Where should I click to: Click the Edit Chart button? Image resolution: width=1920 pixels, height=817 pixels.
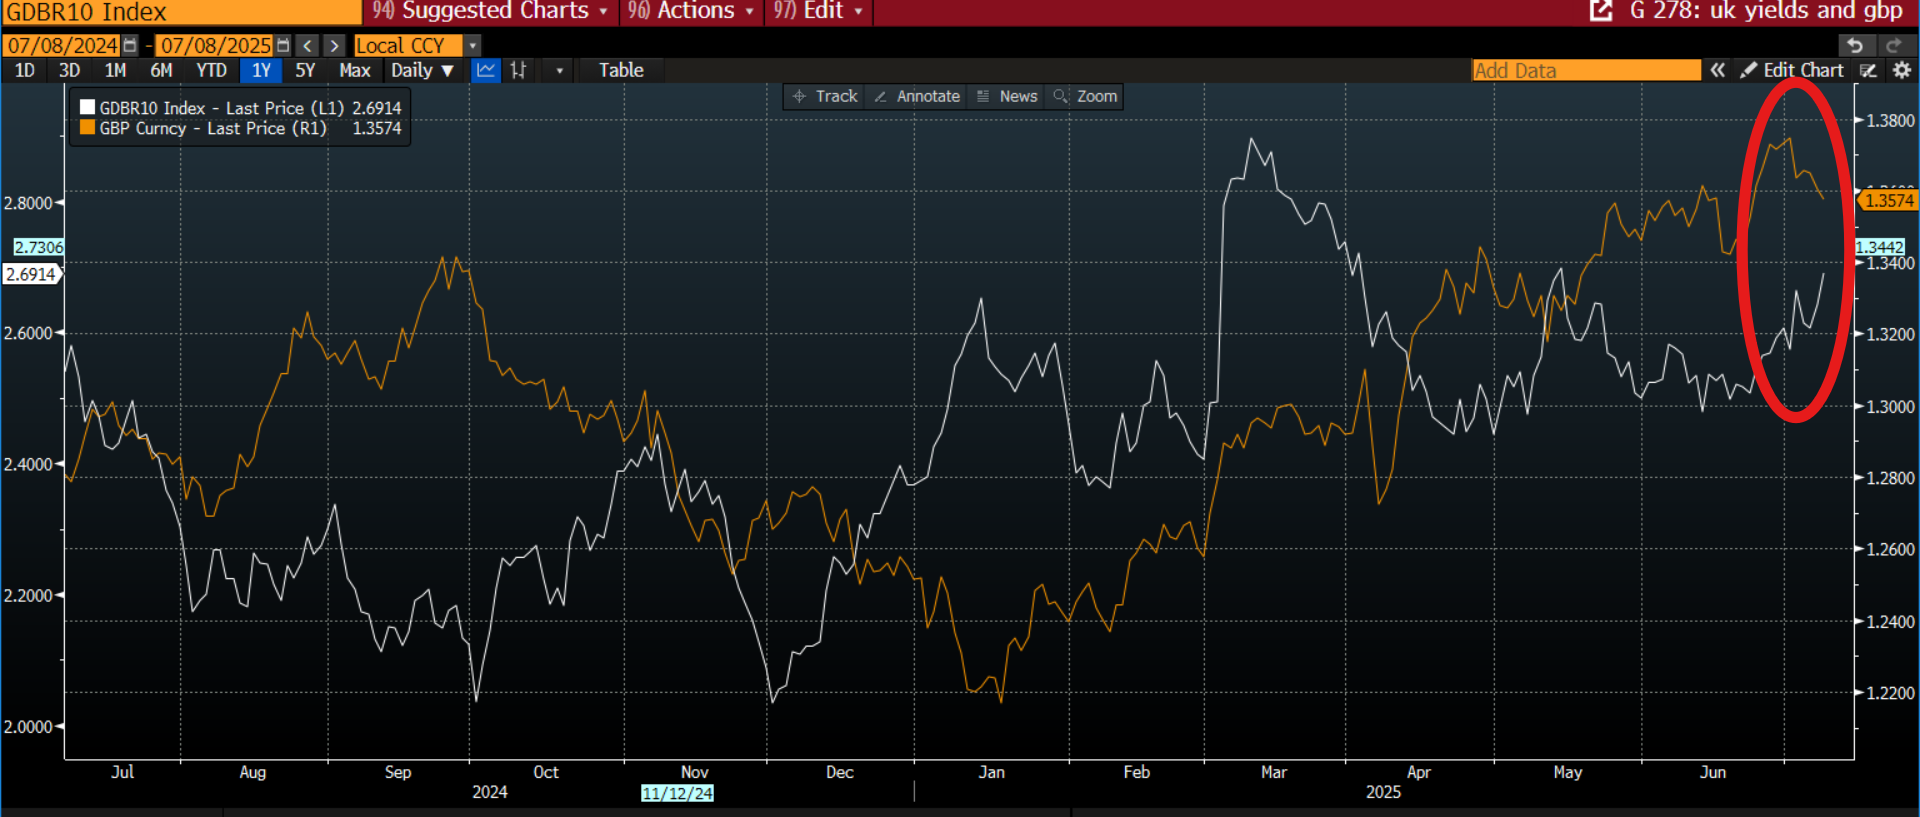[1793, 70]
